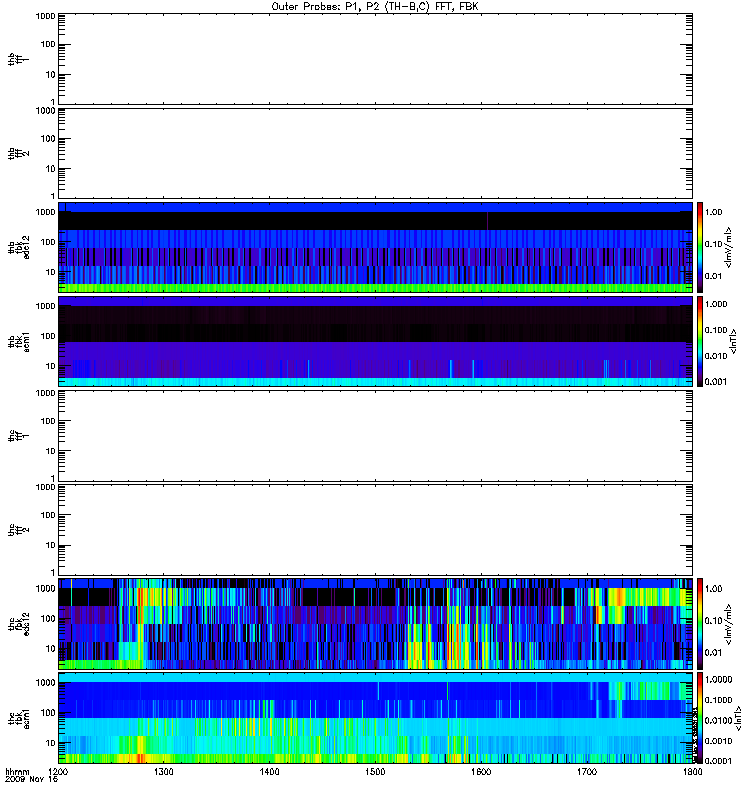Click the 1800 time axis label
Viewport: 750px width, 800px height.
click(692, 772)
